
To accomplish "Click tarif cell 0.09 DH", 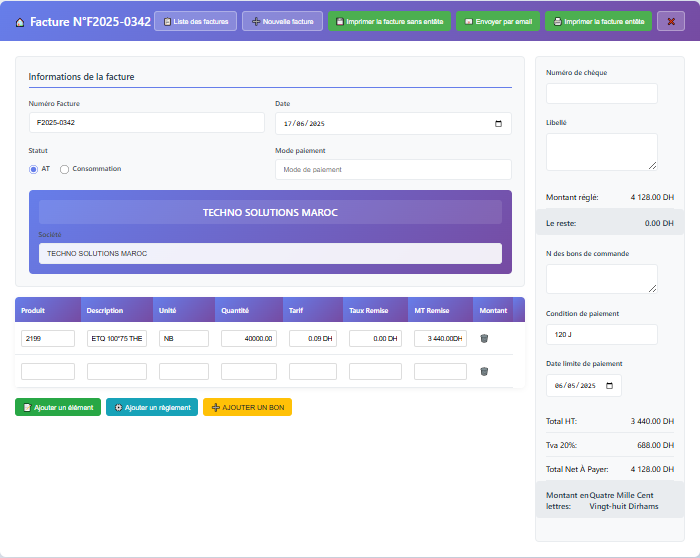I will click(x=313, y=338).
